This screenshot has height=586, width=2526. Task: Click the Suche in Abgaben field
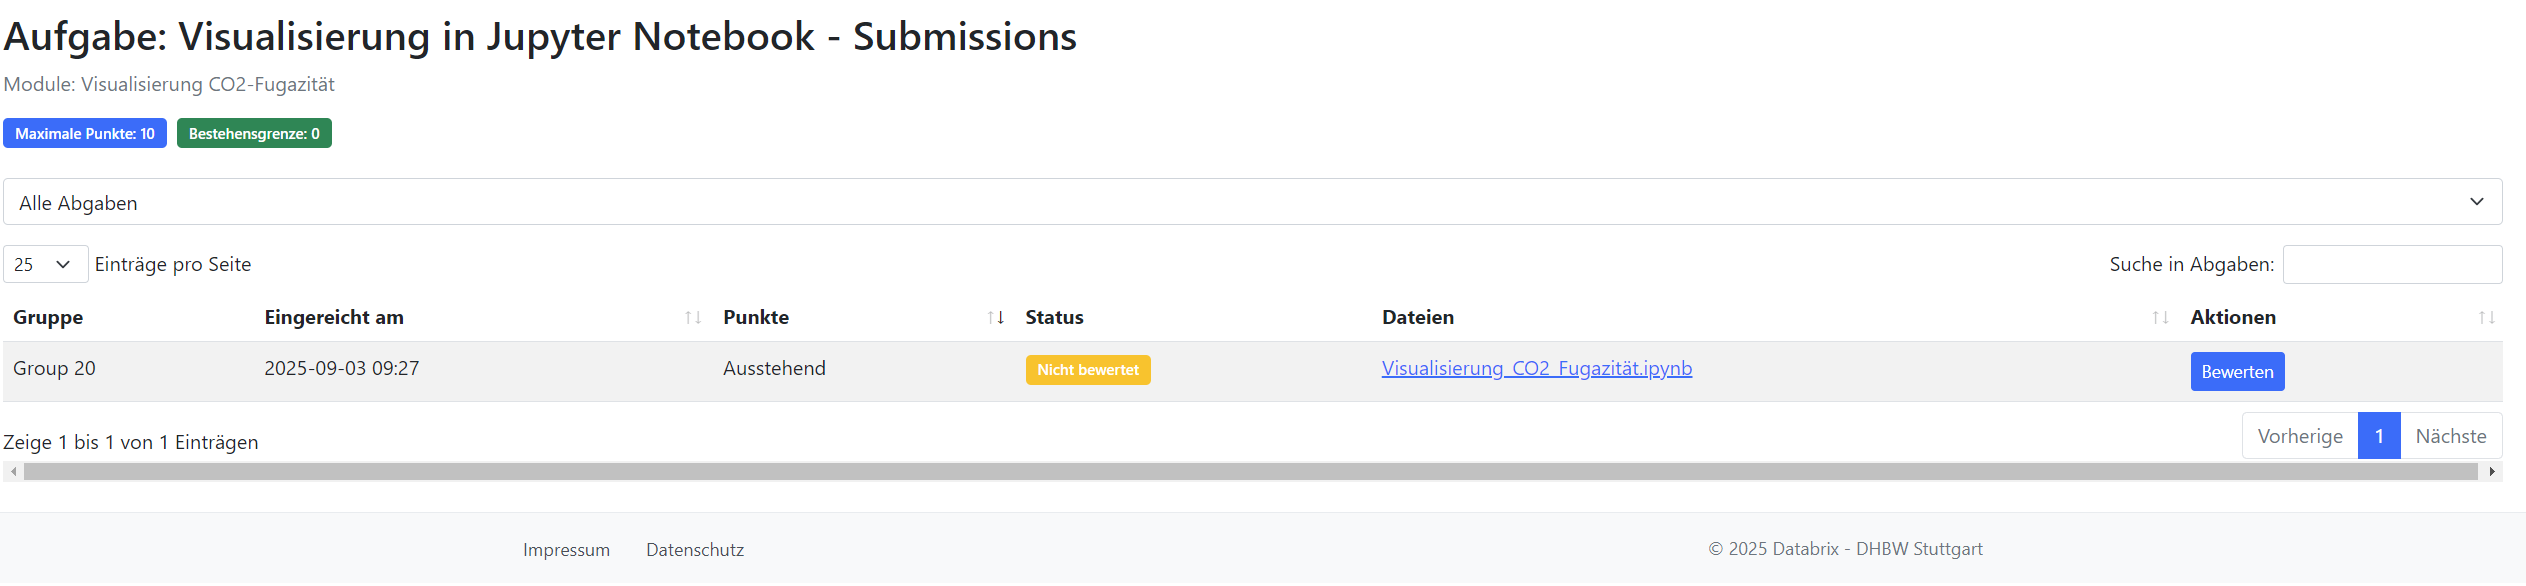pyautogui.click(x=2392, y=265)
